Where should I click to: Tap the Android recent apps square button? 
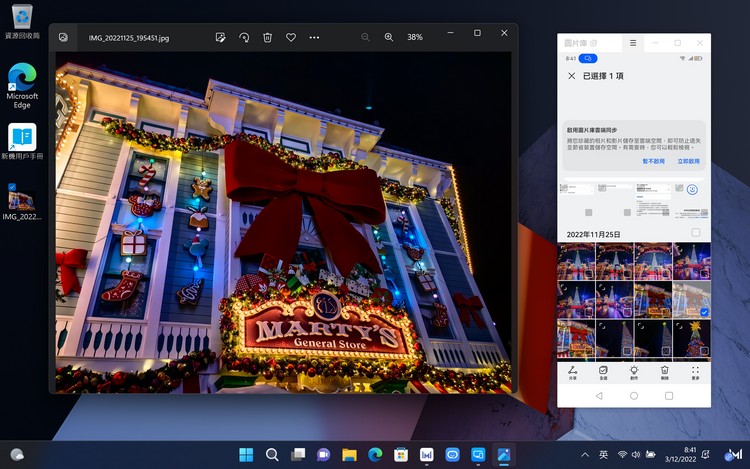click(669, 396)
